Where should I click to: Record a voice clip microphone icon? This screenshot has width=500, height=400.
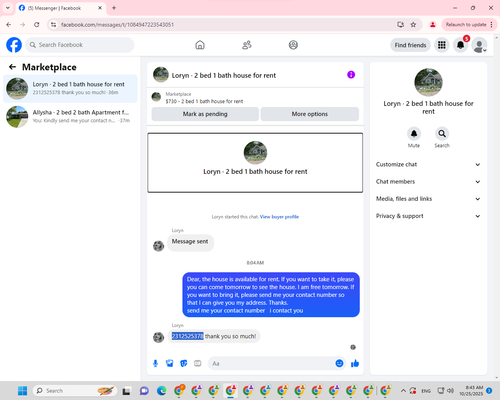tap(155, 363)
